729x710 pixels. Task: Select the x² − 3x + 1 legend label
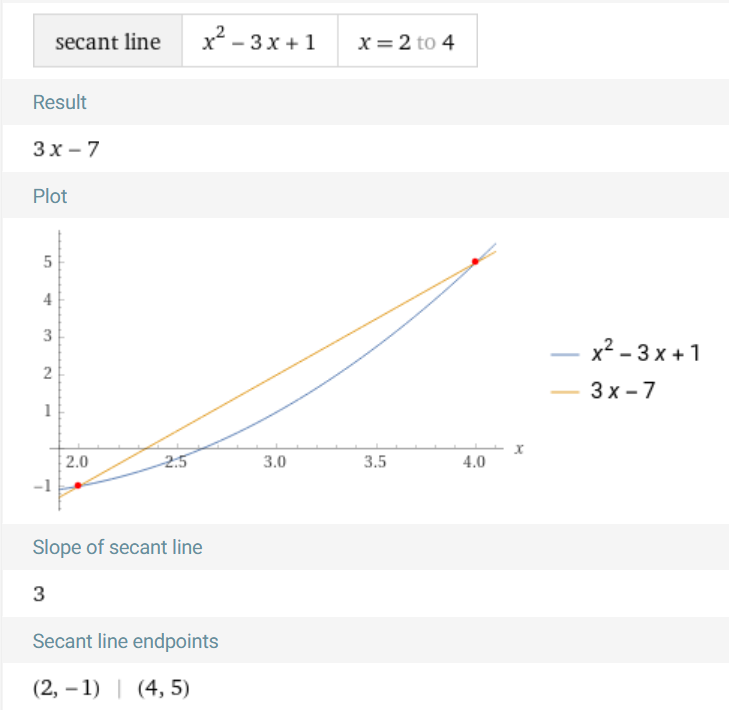tap(645, 353)
